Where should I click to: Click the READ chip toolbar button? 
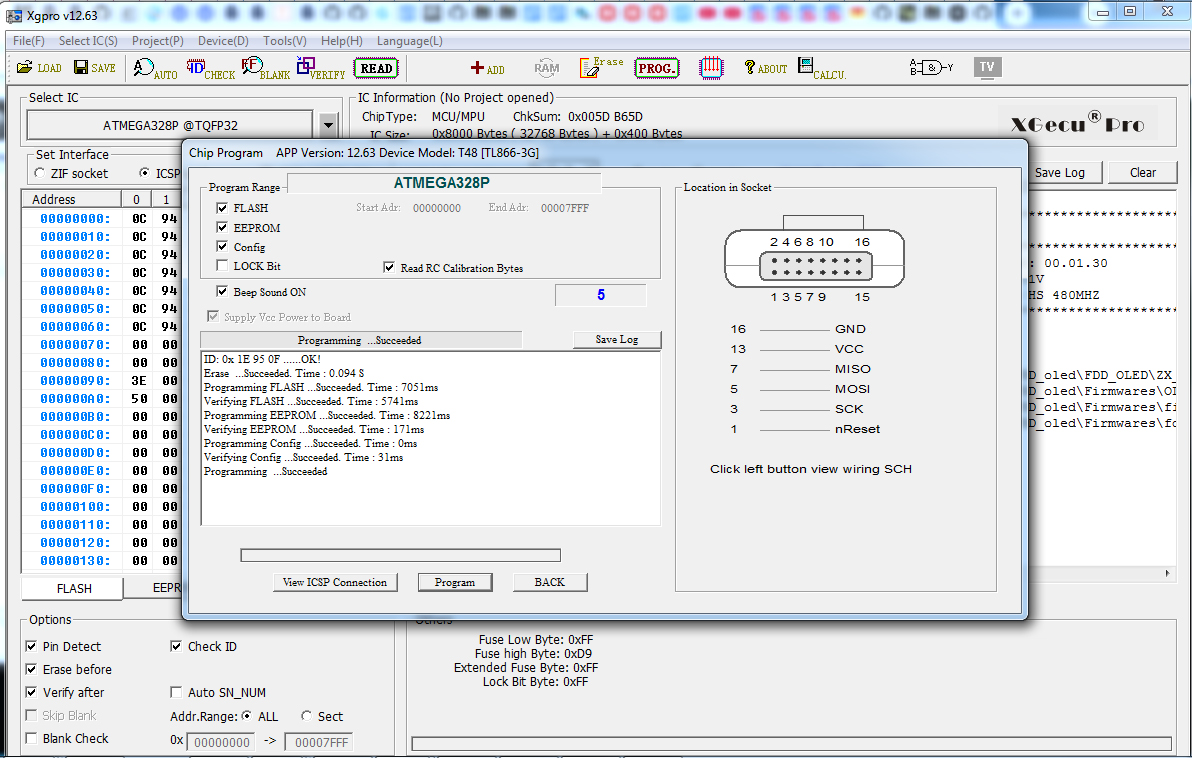click(x=376, y=68)
